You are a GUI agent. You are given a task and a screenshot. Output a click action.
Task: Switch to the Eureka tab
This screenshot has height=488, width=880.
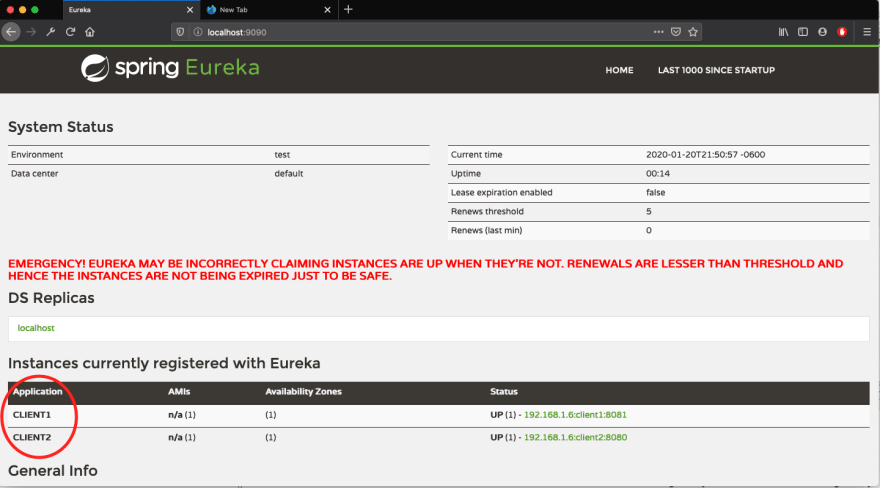coord(130,10)
